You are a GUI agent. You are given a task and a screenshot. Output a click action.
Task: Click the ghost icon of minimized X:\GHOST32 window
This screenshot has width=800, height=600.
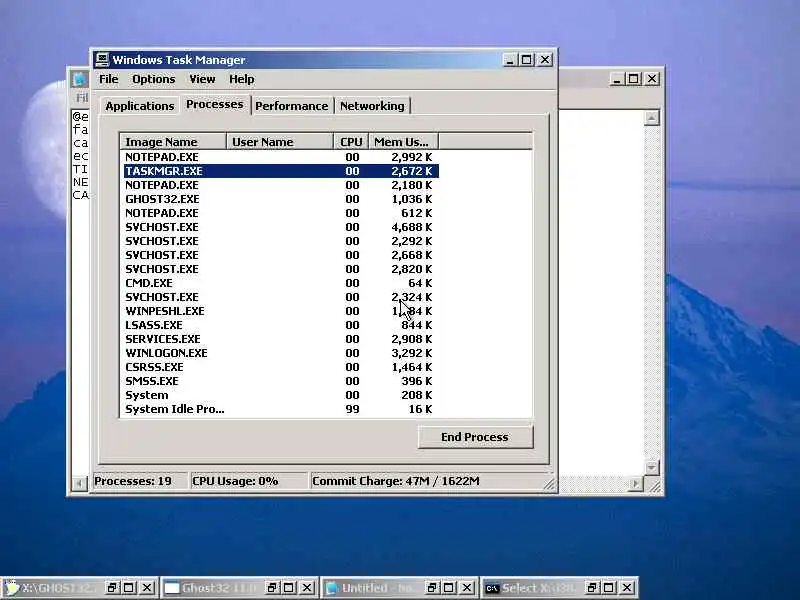11,588
